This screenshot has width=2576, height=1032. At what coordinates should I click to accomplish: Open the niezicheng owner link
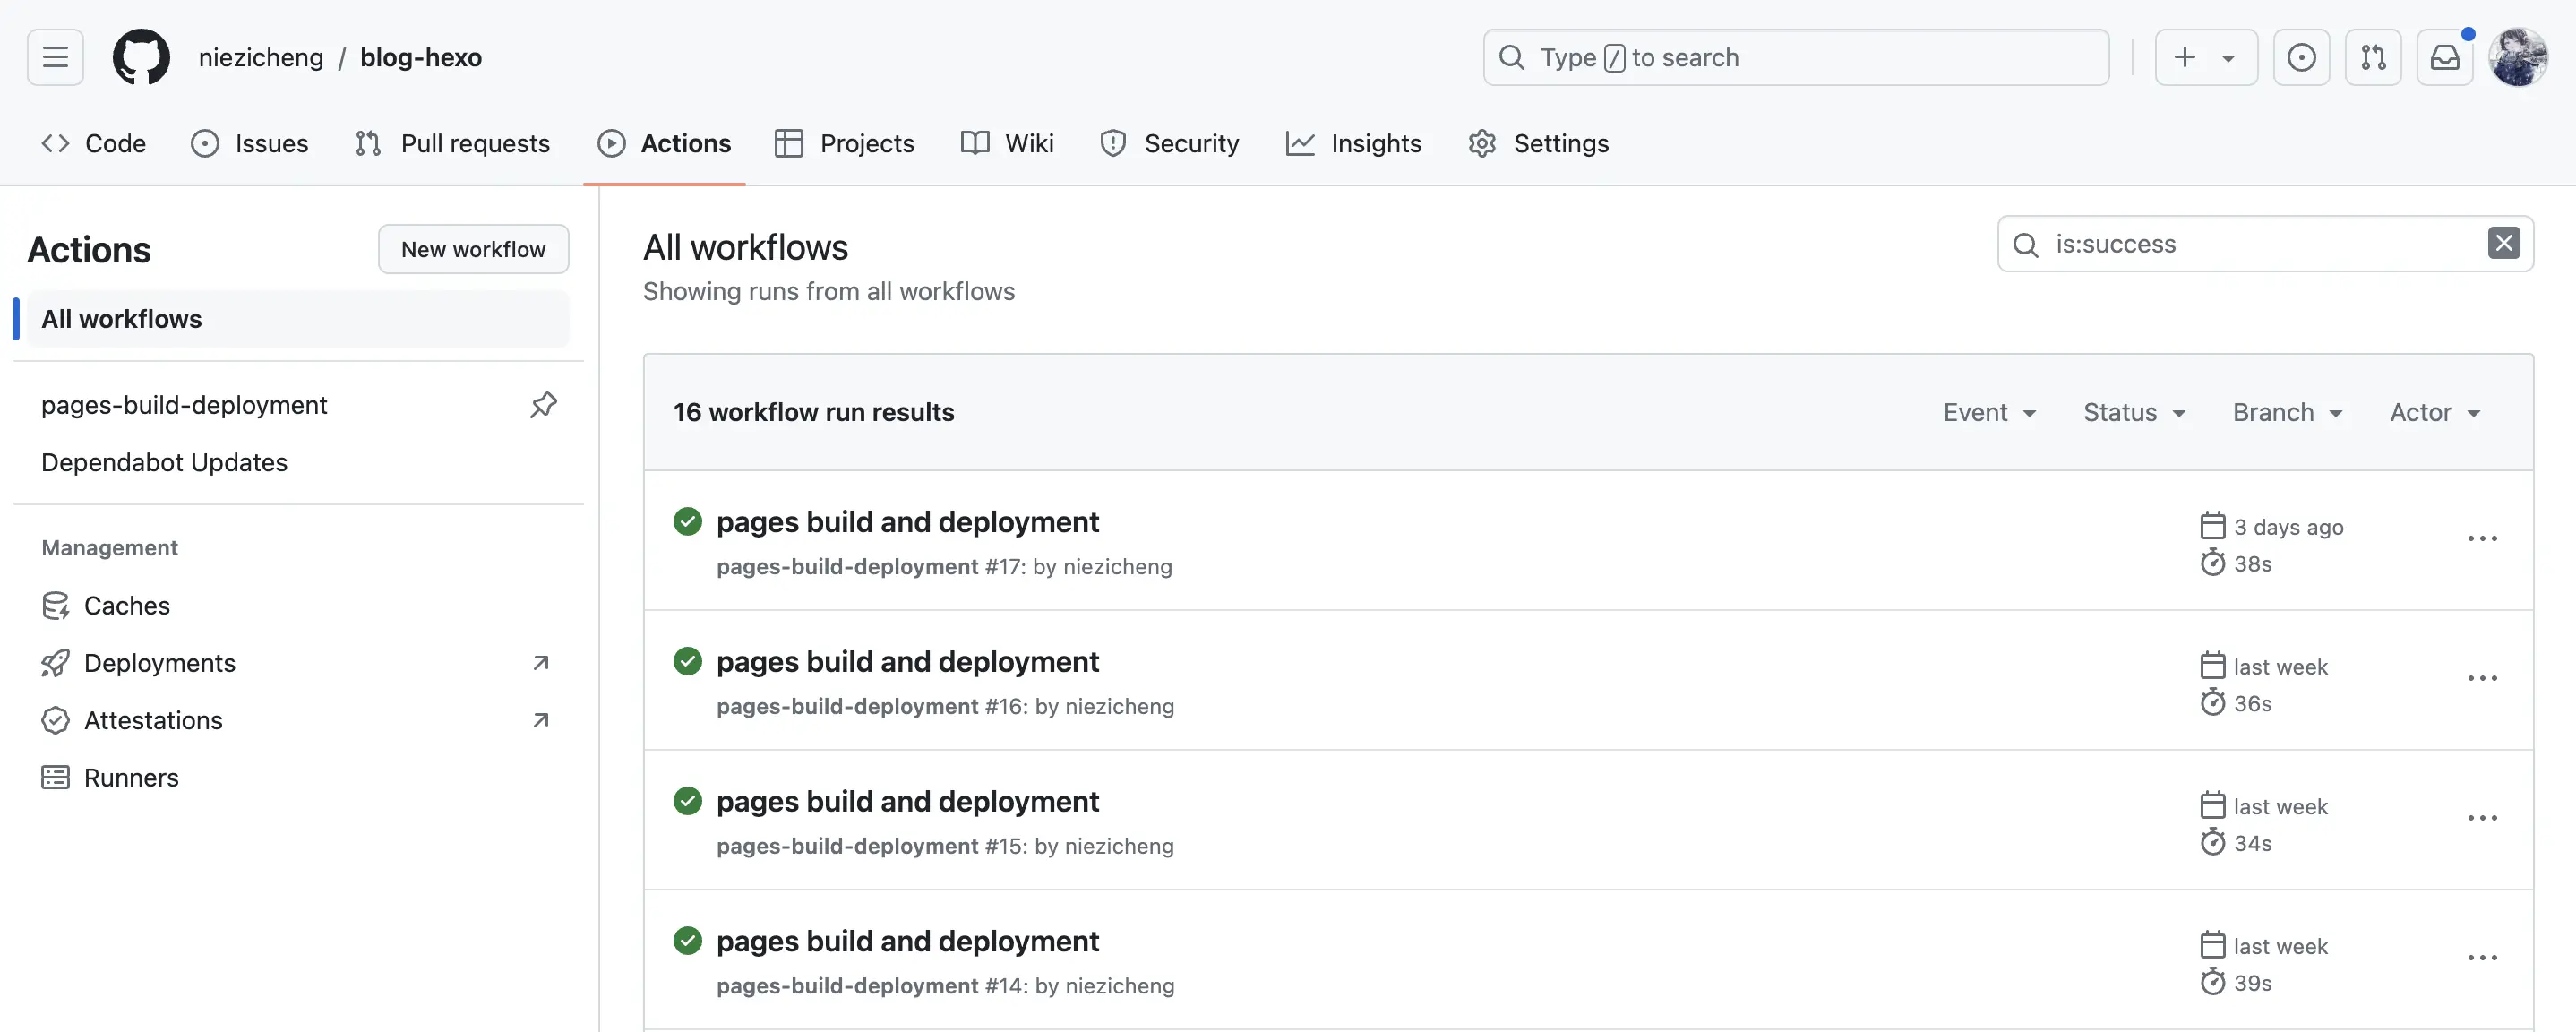tap(261, 57)
